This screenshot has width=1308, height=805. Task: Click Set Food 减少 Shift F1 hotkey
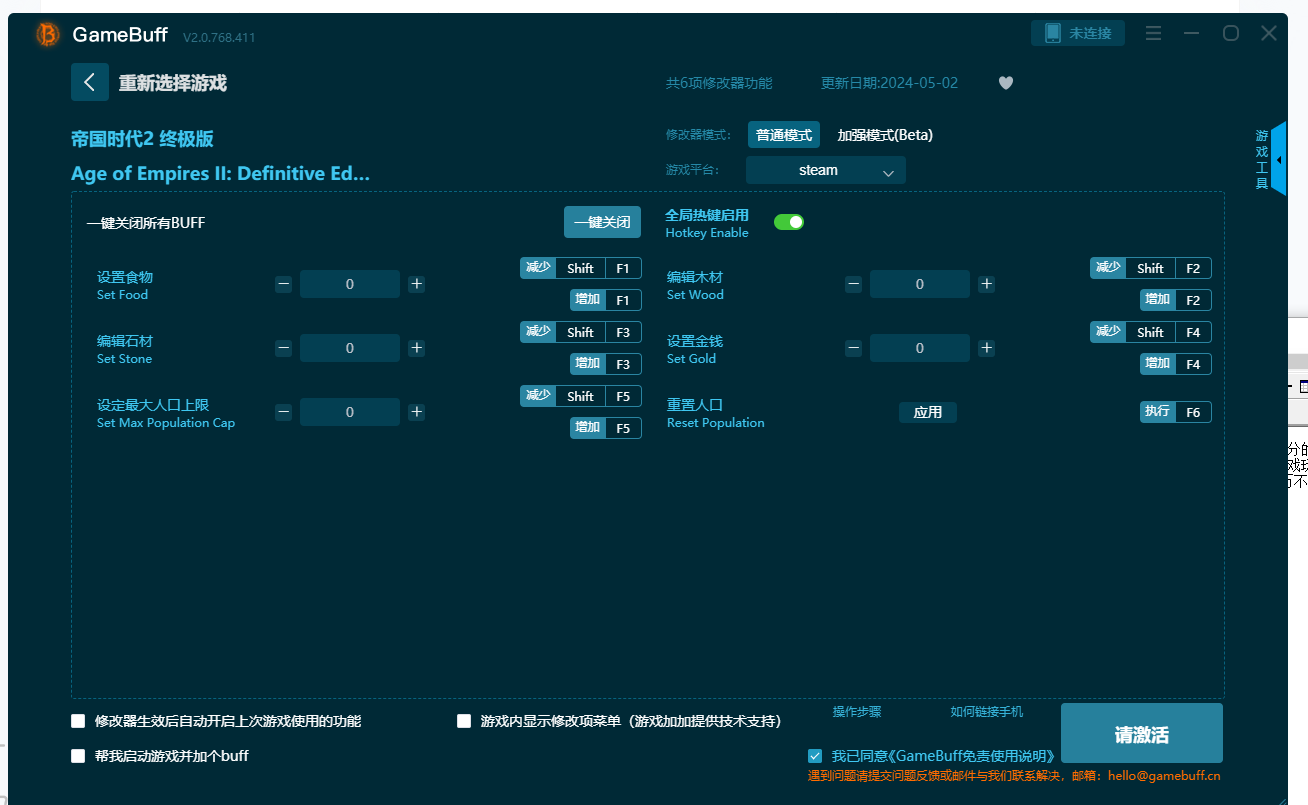coord(581,268)
